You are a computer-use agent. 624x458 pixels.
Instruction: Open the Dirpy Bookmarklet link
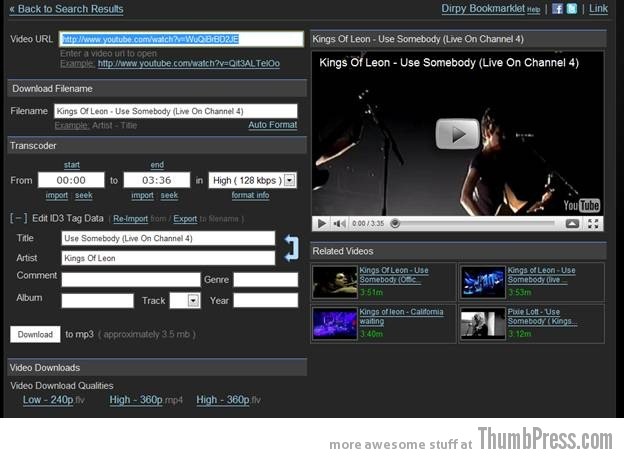pos(483,8)
